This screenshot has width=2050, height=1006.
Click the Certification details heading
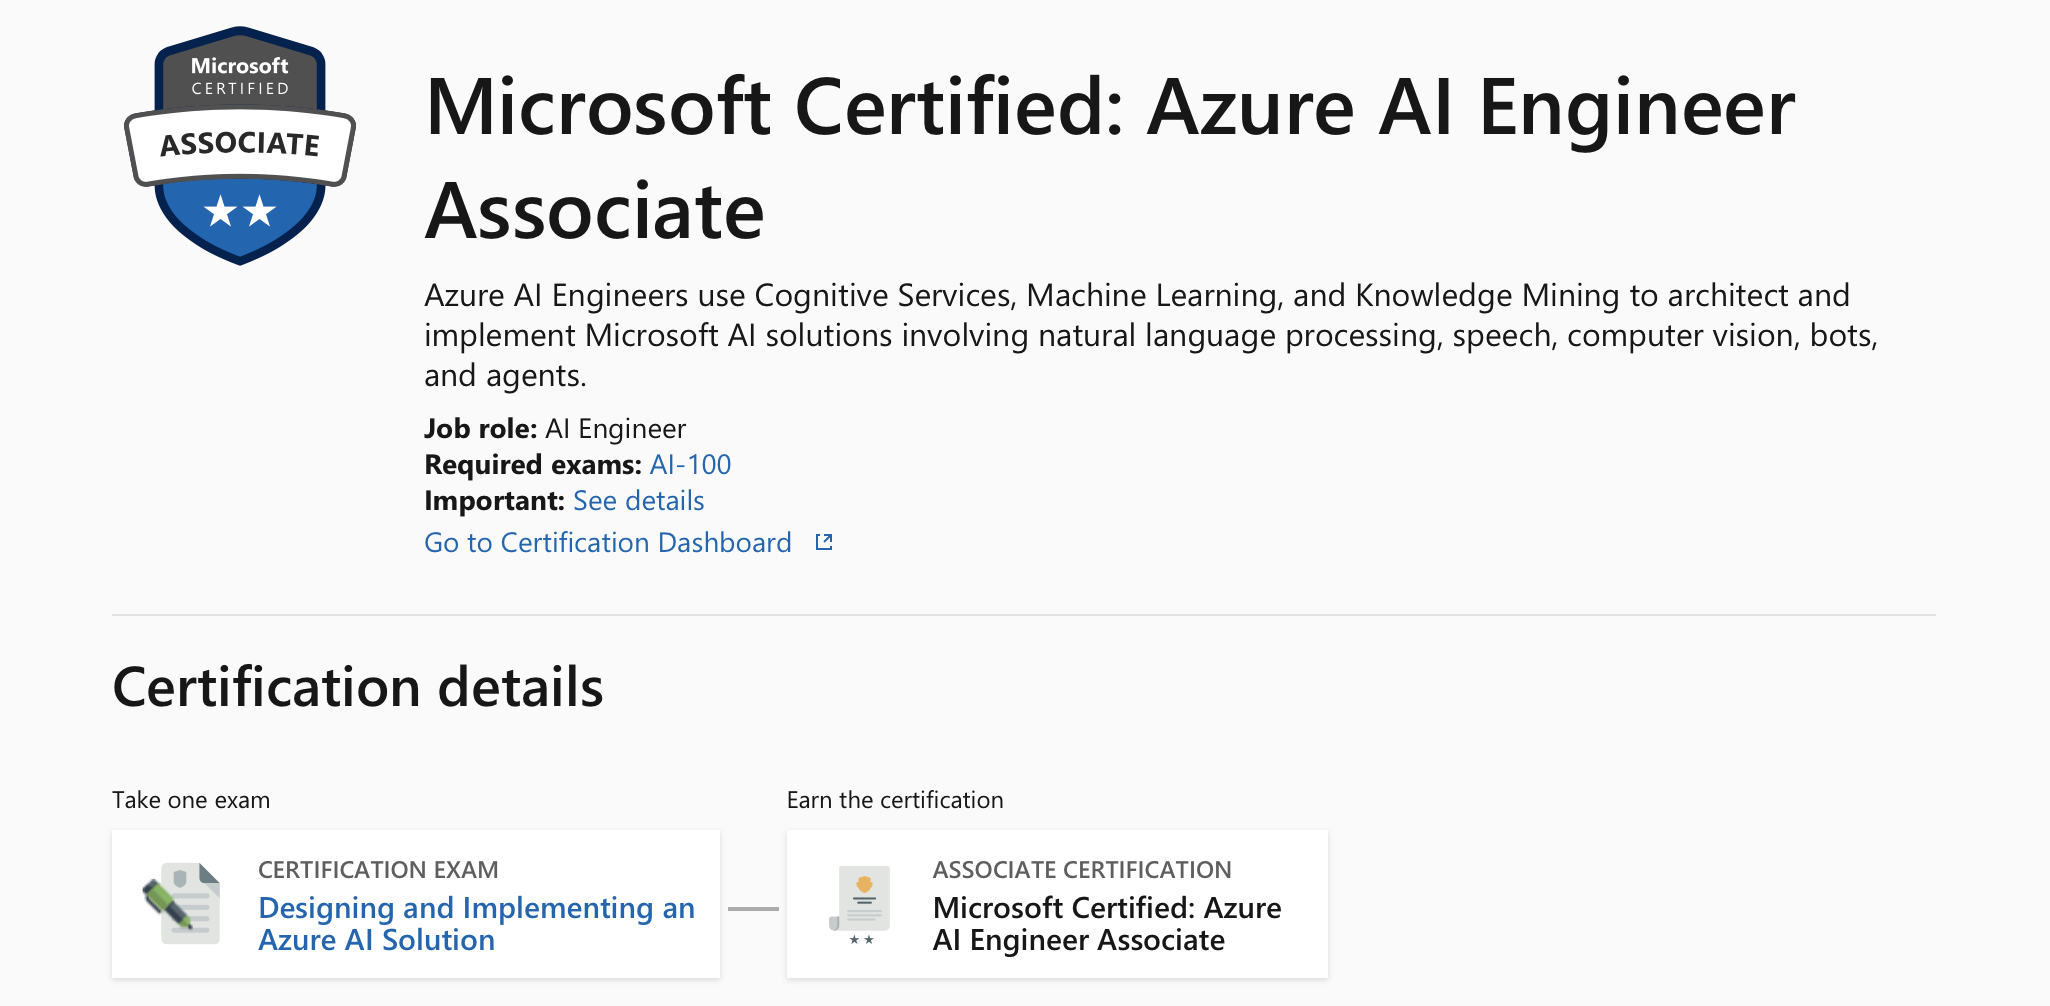tap(358, 688)
